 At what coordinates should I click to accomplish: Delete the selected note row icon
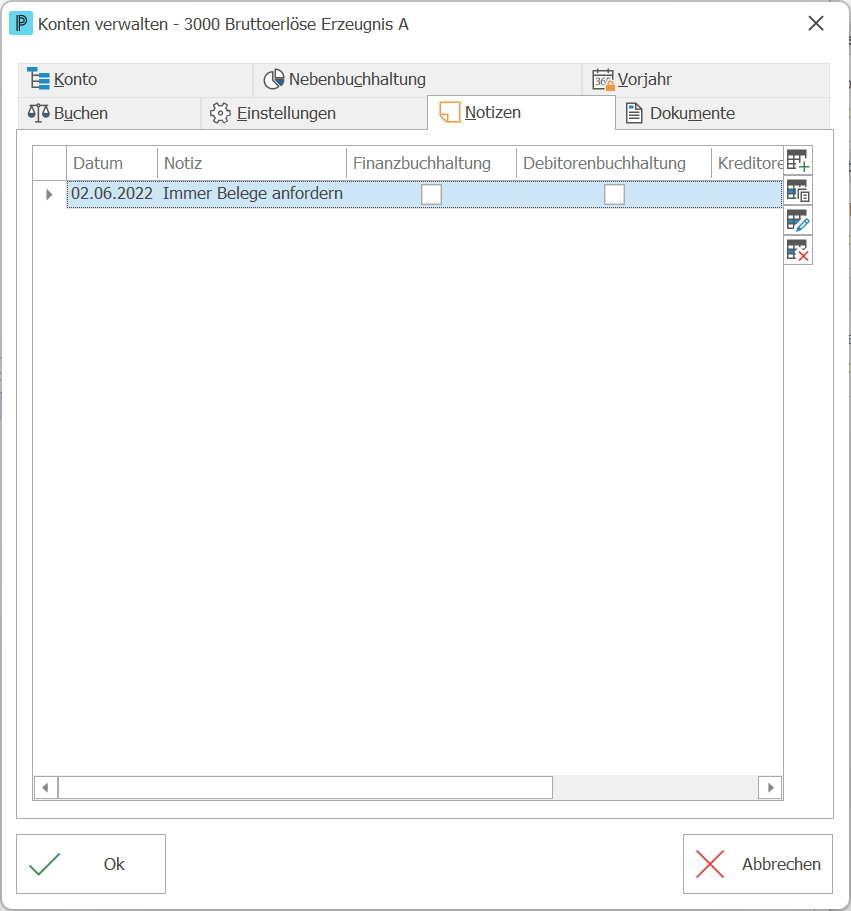(798, 251)
